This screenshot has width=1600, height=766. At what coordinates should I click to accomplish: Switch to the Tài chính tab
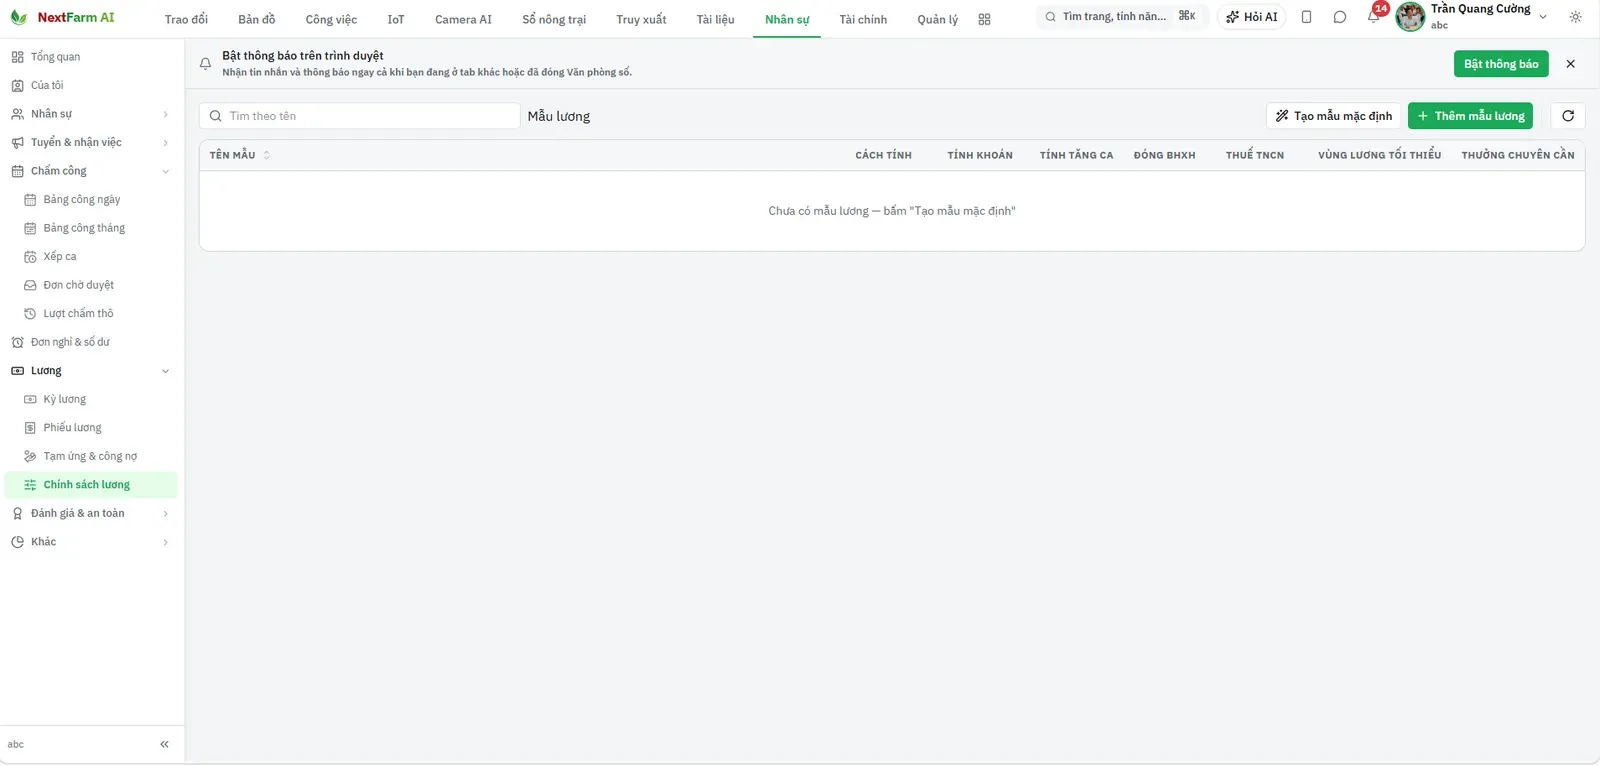click(863, 19)
